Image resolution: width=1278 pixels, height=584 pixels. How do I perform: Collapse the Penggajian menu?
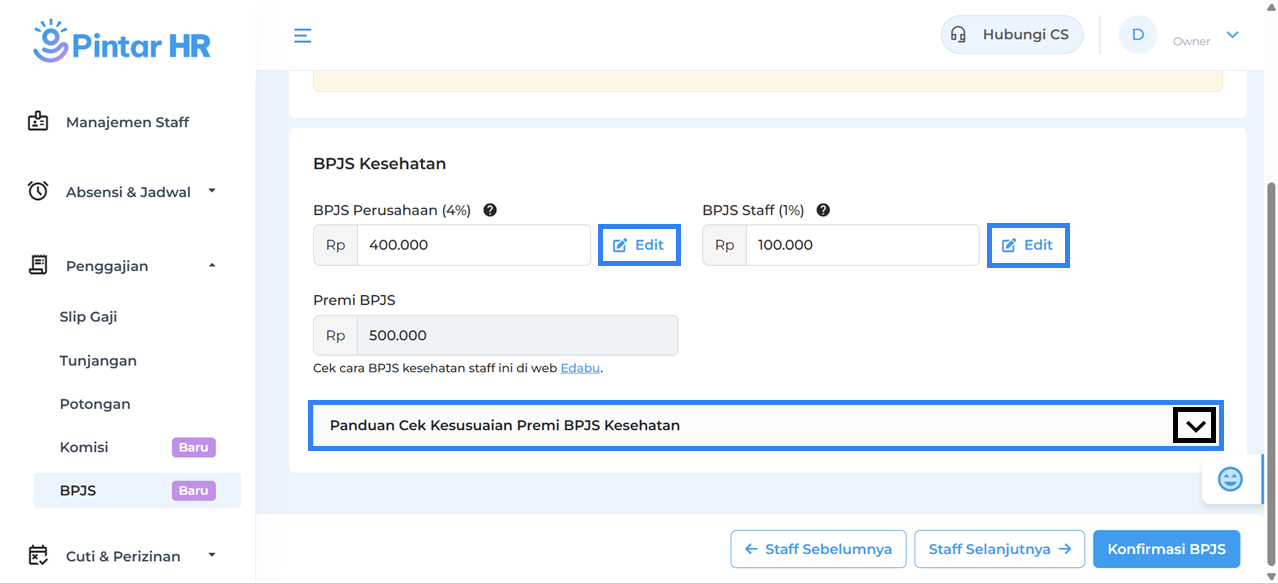211,265
